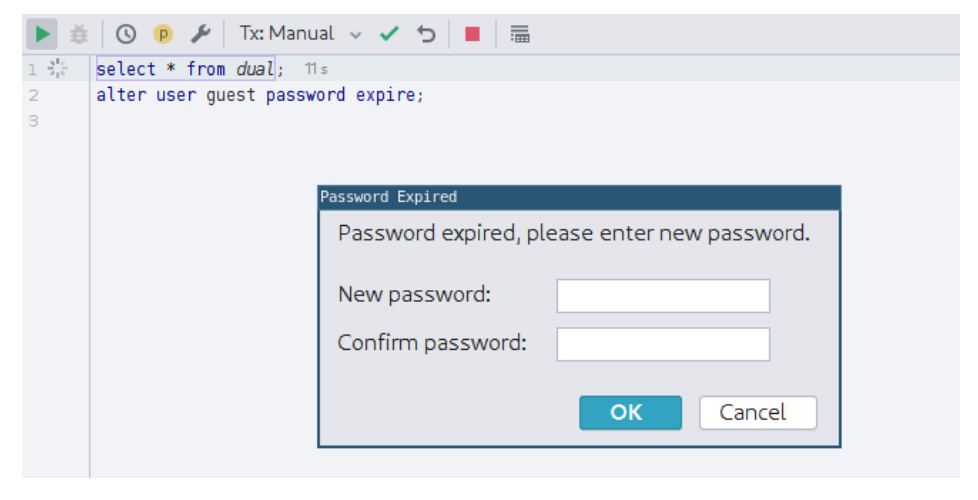Click alter user guest password expire line

click(x=259, y=95)
